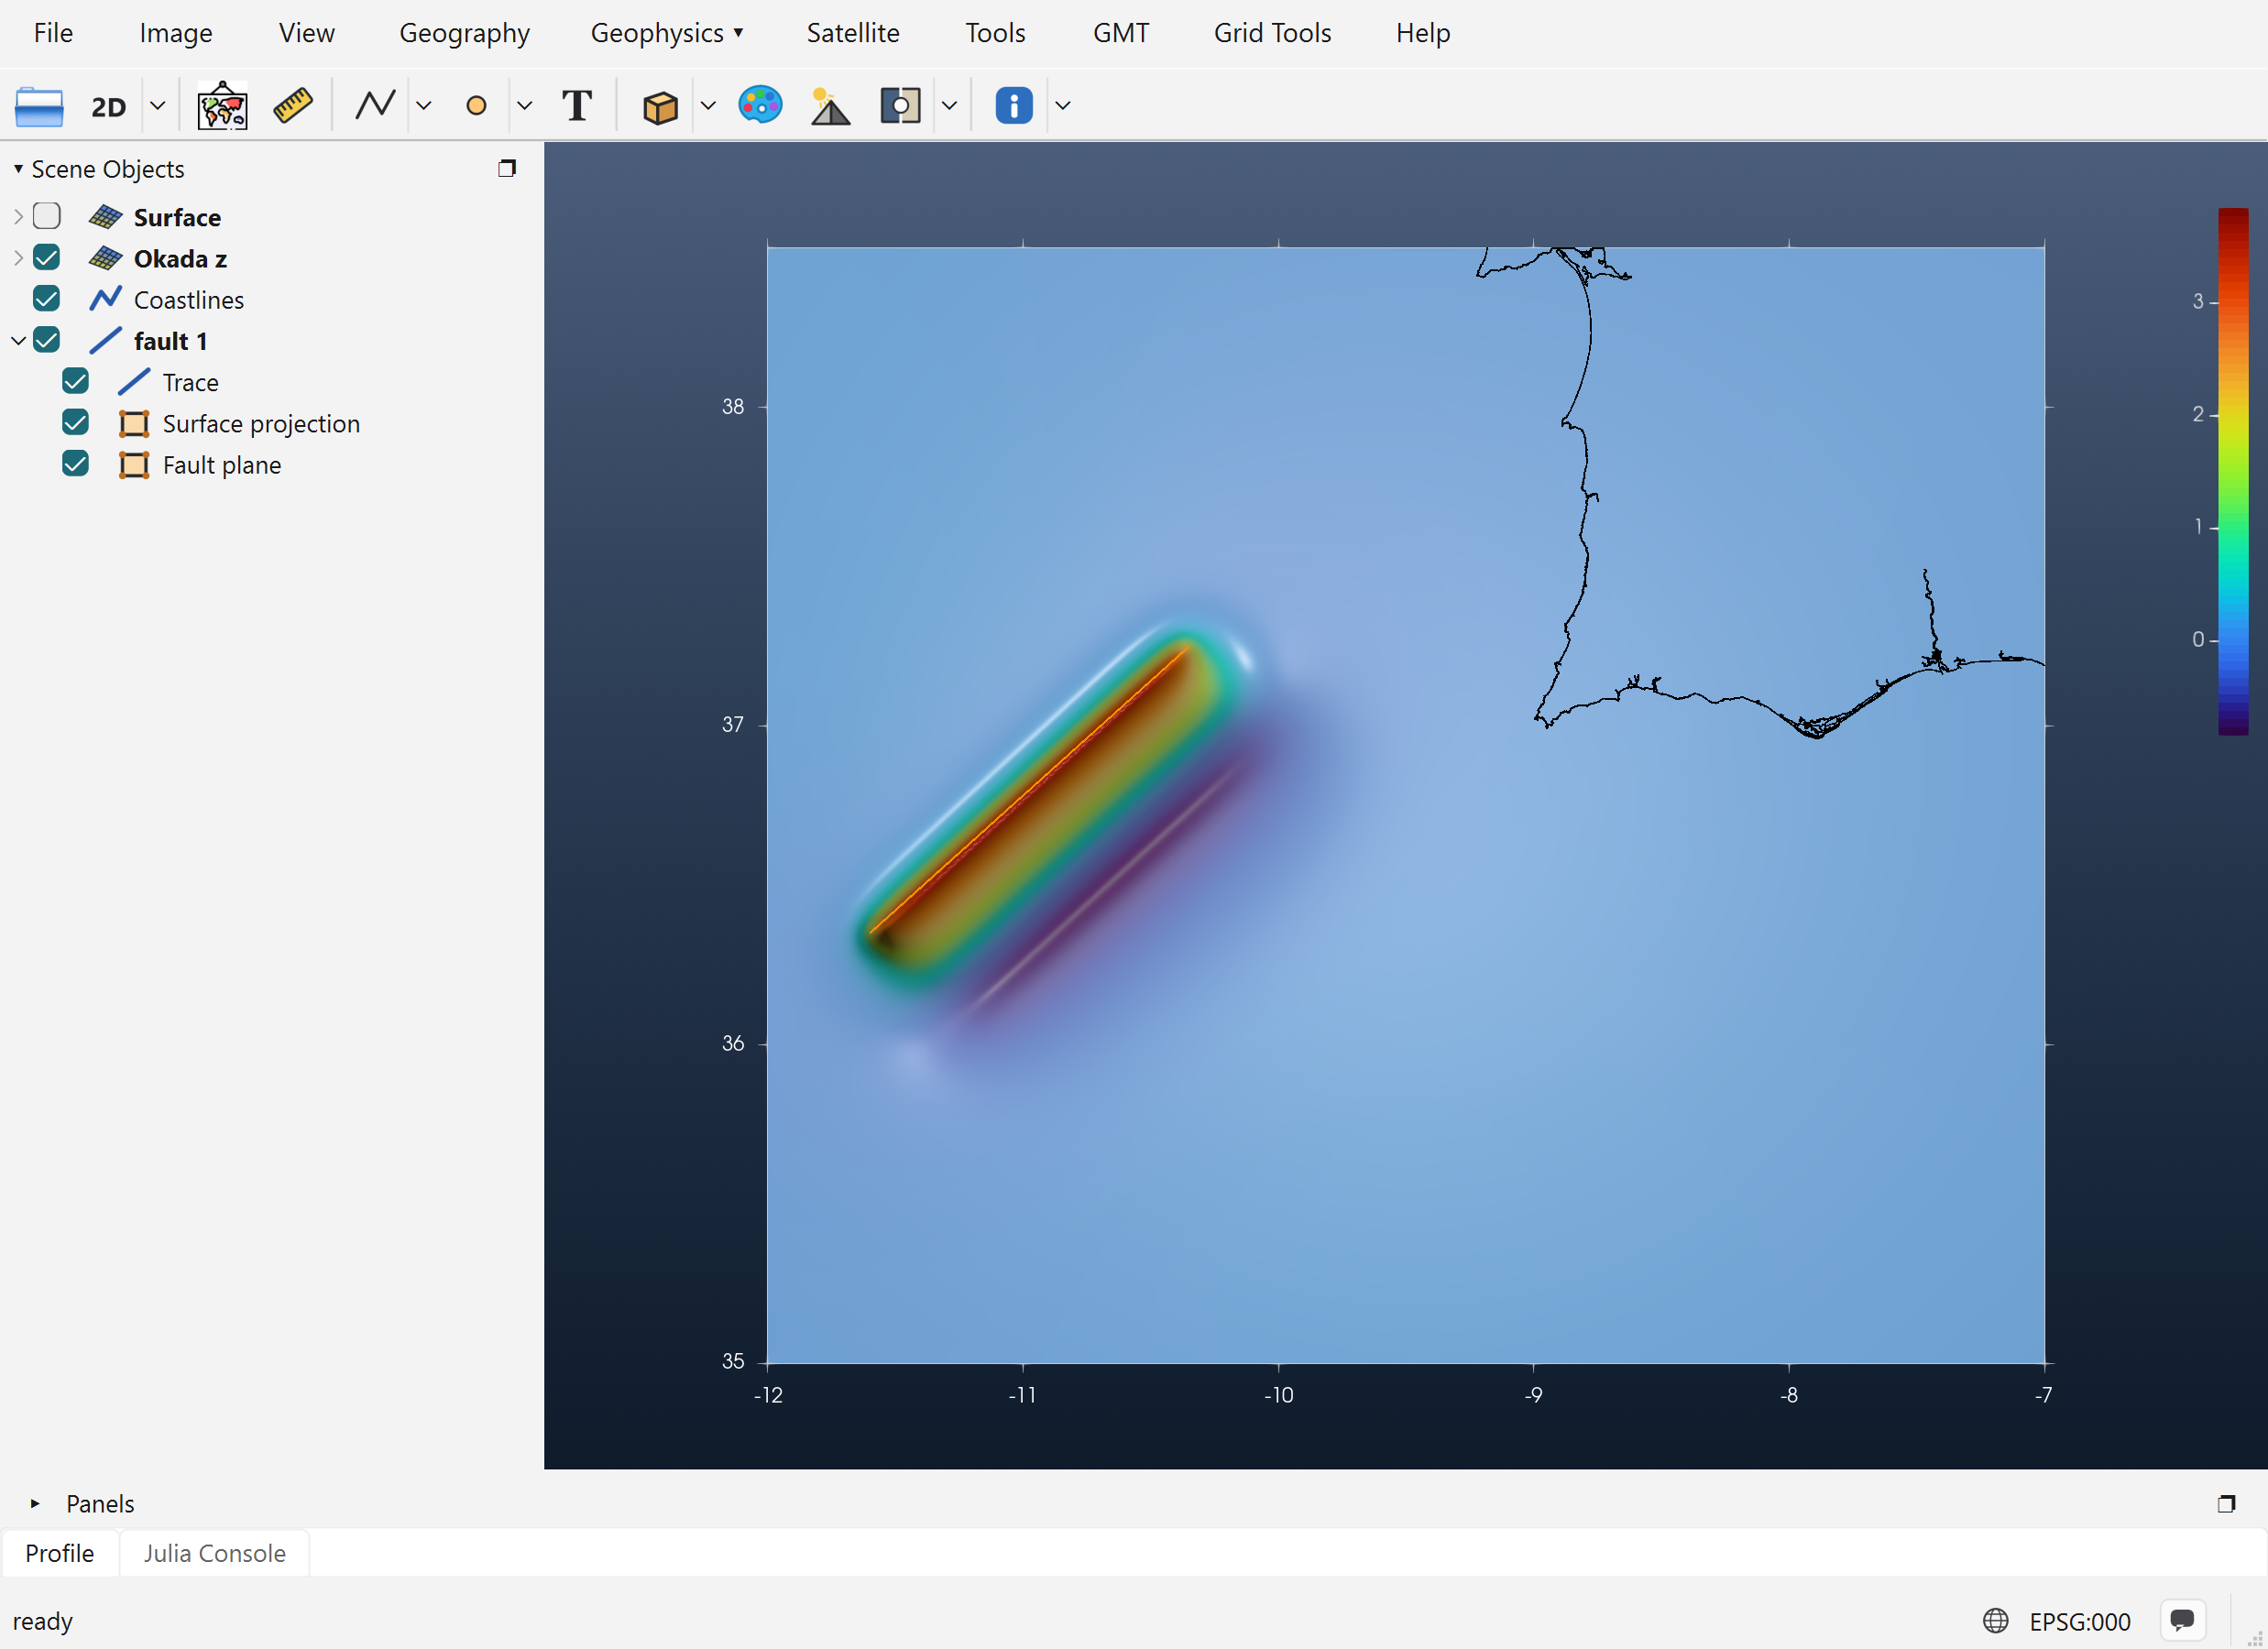Expand the Okada z tree item

(18, 257)
